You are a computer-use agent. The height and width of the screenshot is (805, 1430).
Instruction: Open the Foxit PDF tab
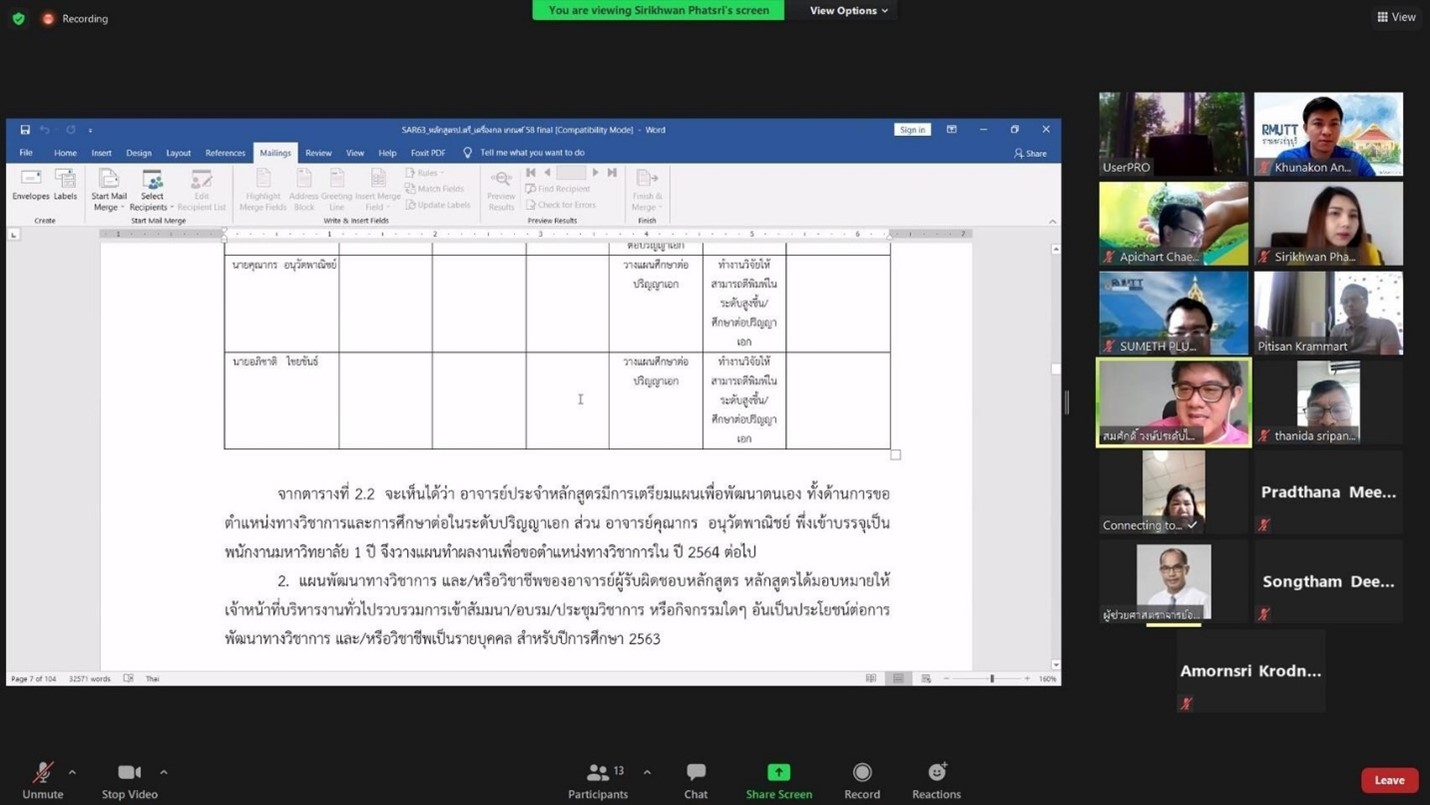pos(428,153)
